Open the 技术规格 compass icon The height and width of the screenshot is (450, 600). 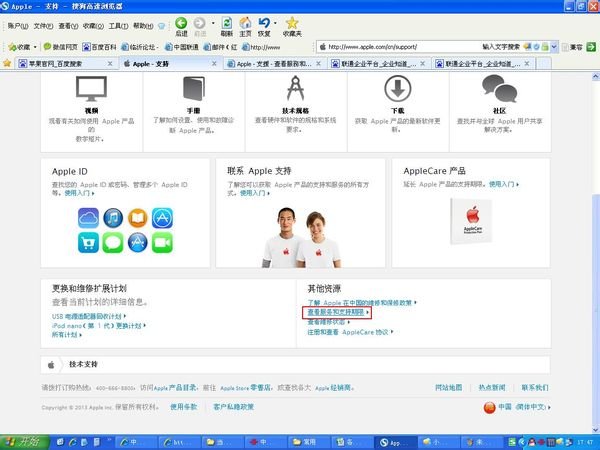295,88
